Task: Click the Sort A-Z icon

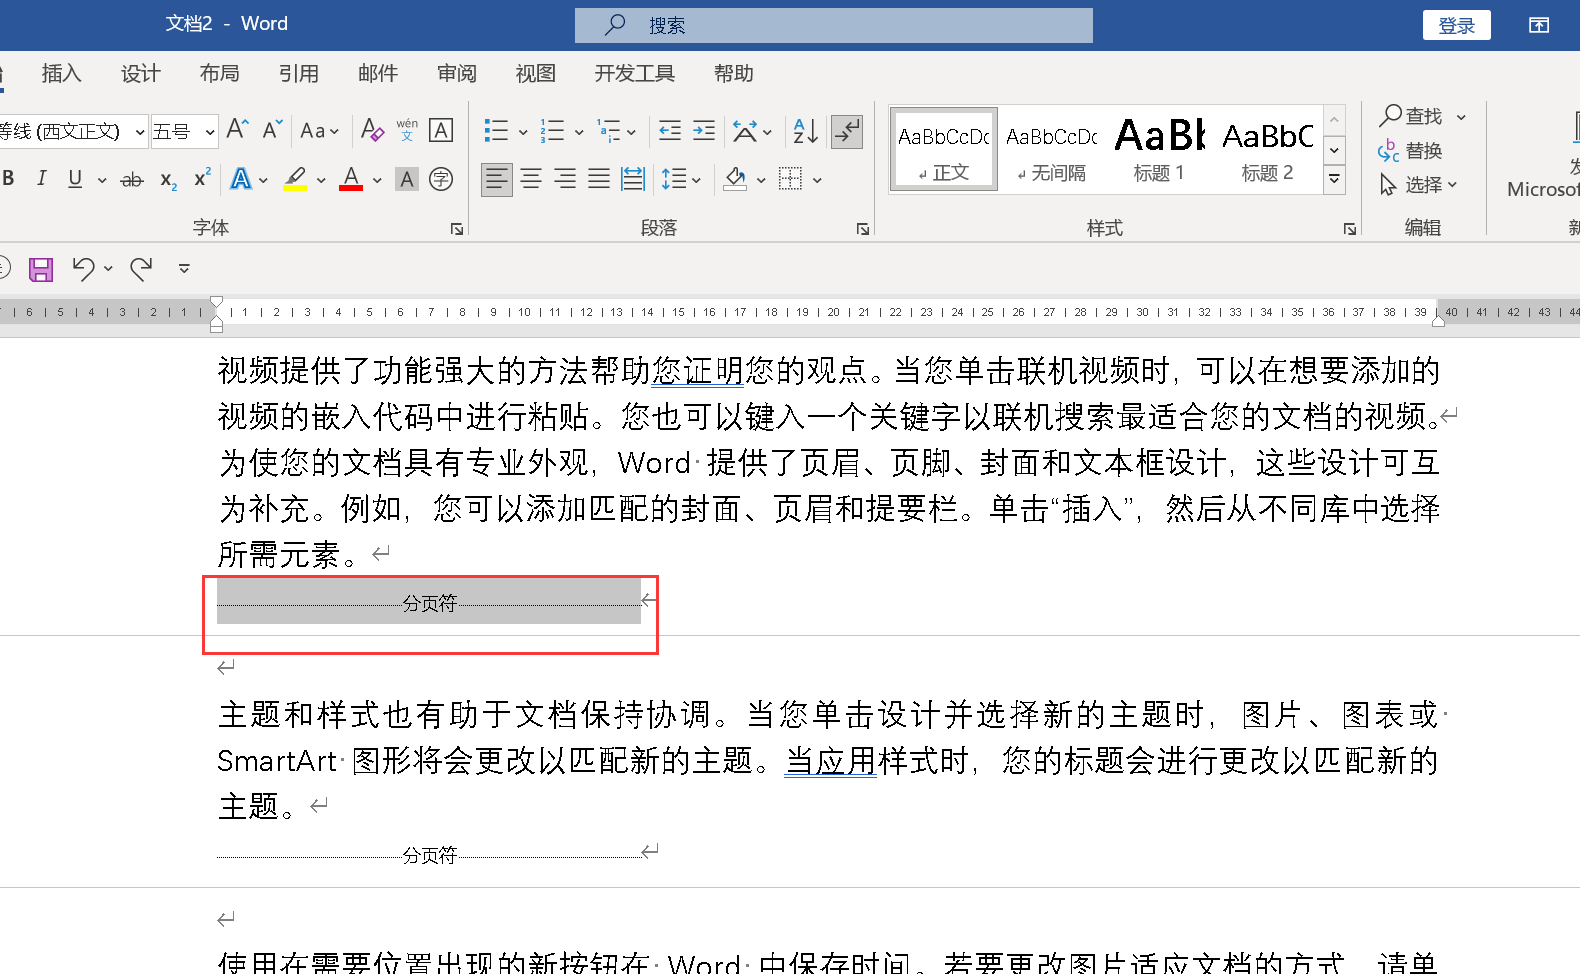Action: [805, 131]
